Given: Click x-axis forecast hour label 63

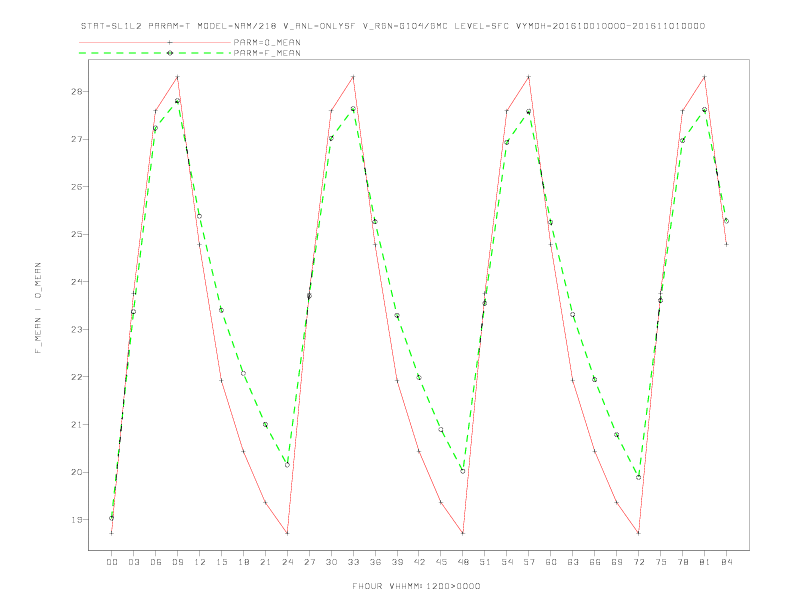Looking at the screenshot, I should pyautogui.click(x=573, y=562).
